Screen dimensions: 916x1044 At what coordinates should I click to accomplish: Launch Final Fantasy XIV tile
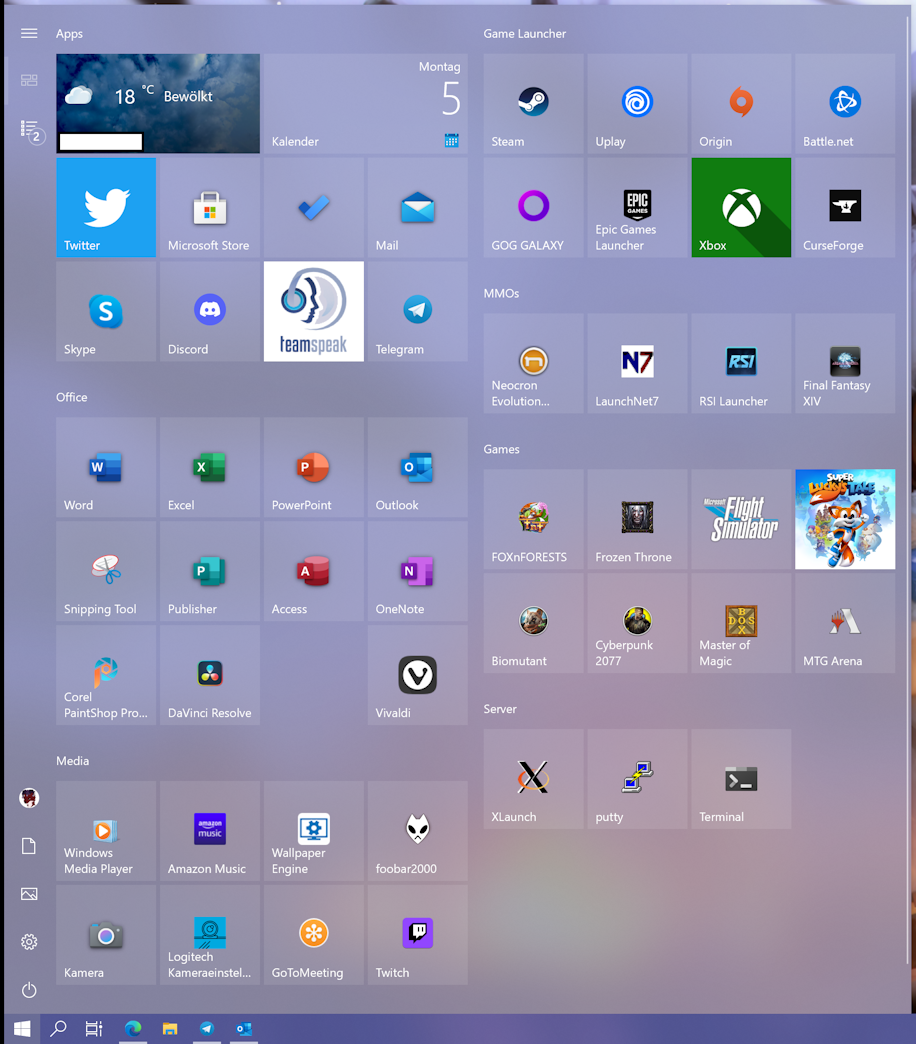(845, 363)
